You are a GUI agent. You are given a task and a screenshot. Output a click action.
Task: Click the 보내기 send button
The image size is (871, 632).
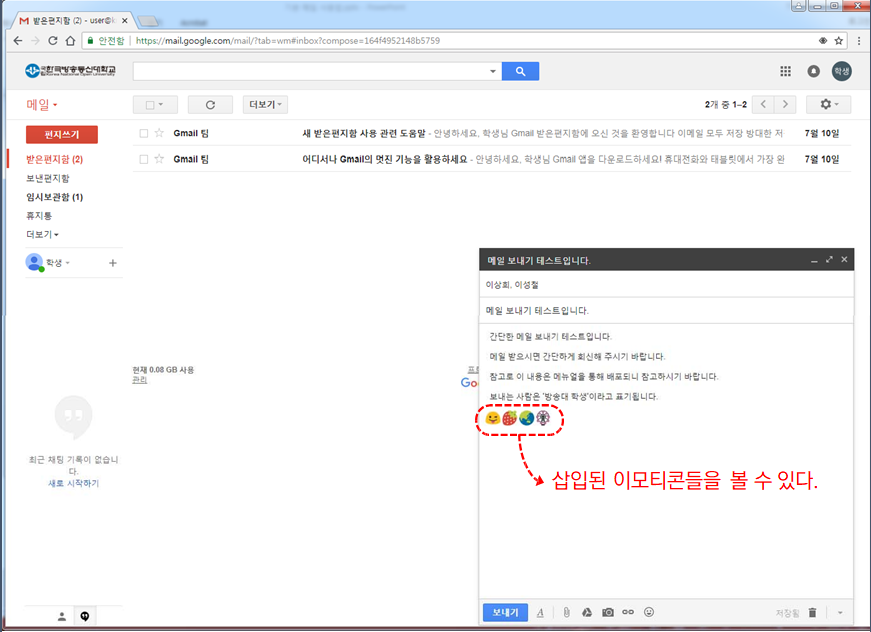pyautogui.click(x=505, y=612)
